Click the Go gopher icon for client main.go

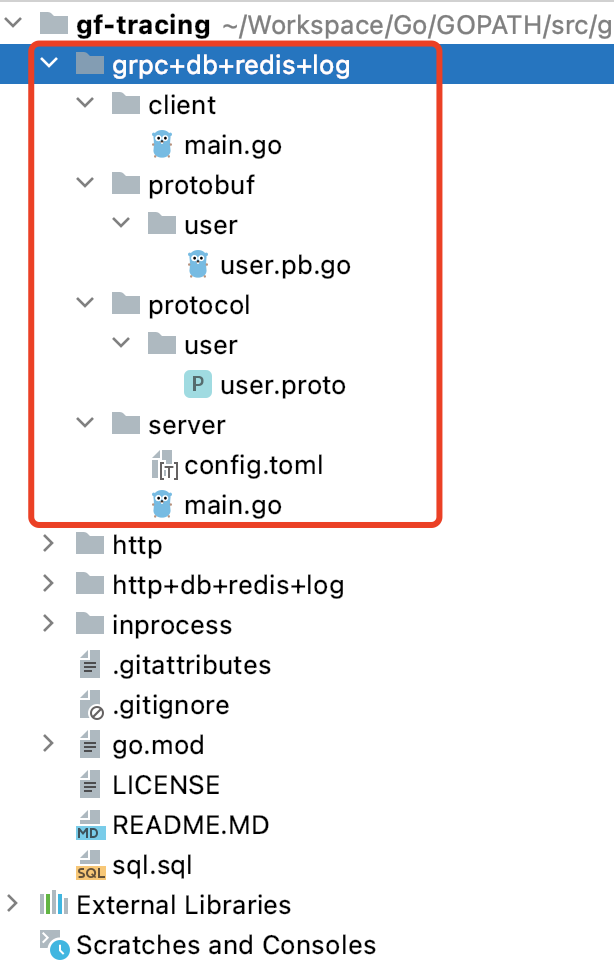(162, 145)
